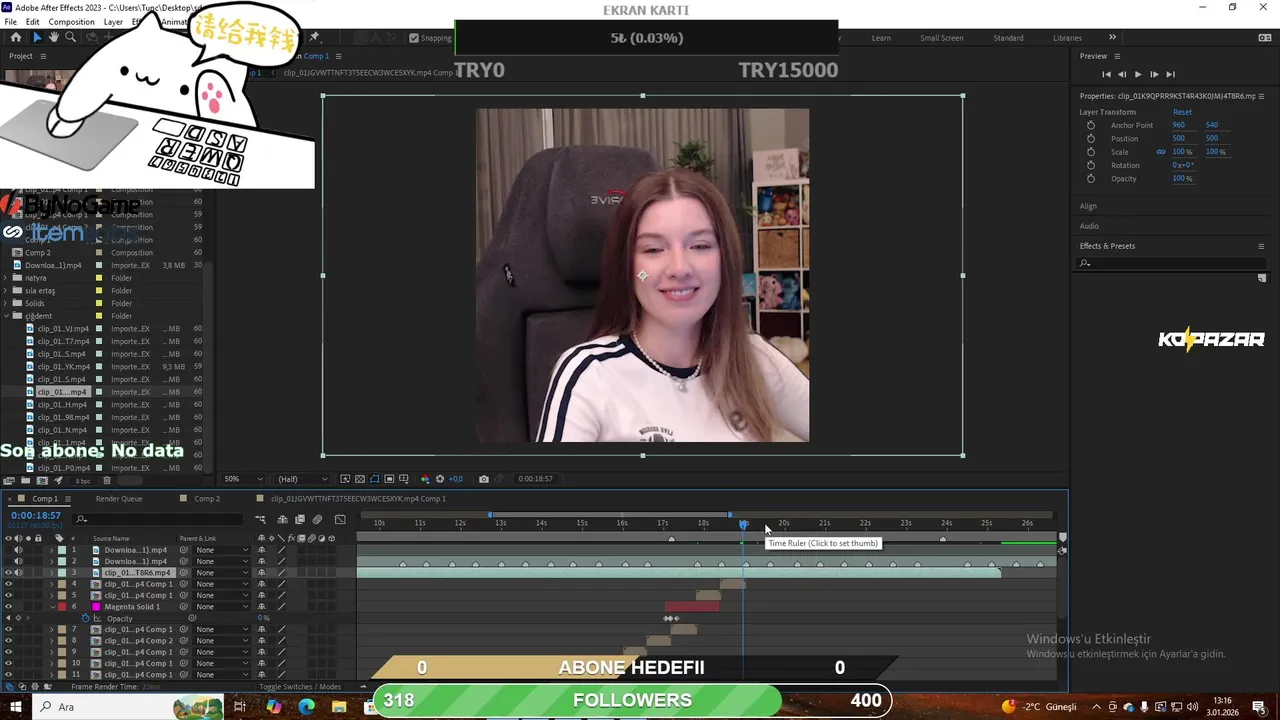Open Parent None dropdown for Magenta Solid 1
This screenshot has height=720, width=1280.
coord(222,607)
